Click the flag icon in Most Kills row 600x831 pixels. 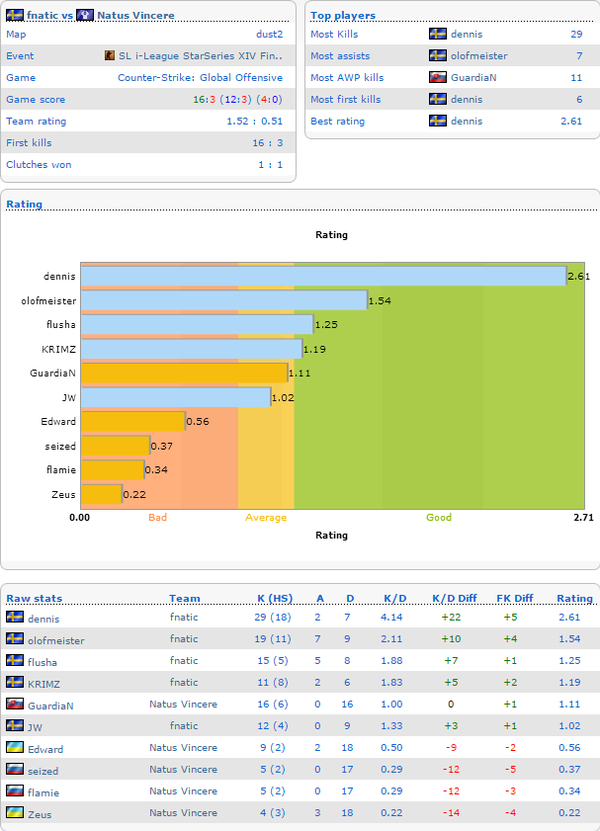[x=438, y=34]
